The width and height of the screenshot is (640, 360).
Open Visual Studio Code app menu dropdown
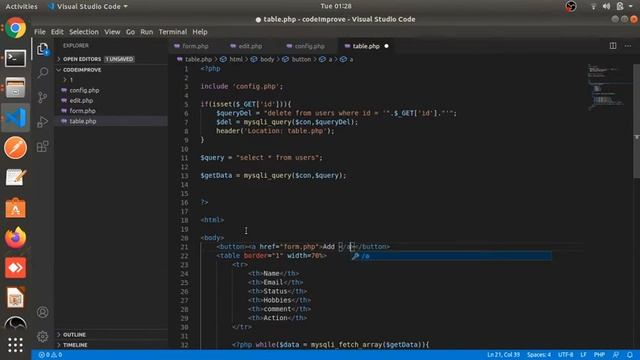88,6
